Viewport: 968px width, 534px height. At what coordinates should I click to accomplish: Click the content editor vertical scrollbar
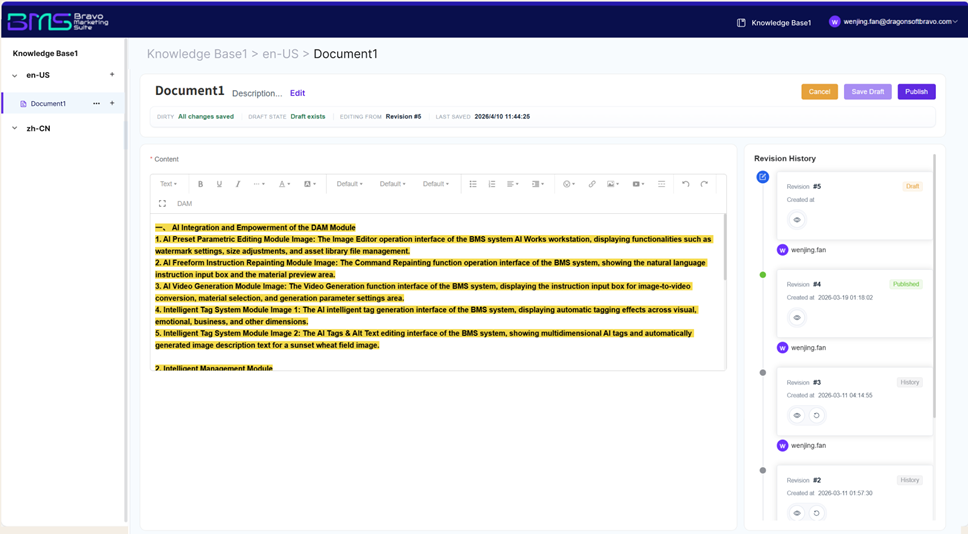pos(724,247)
